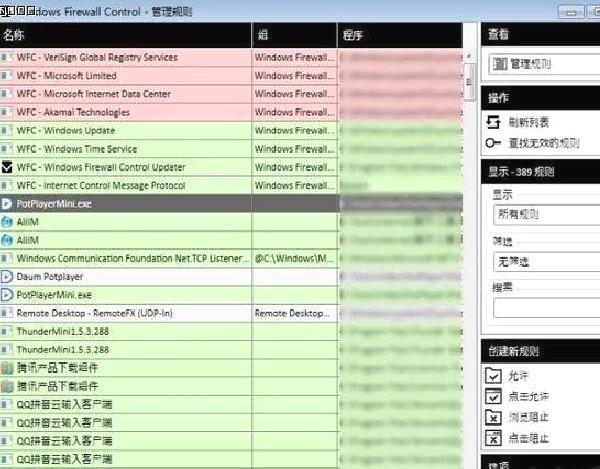Click the icon beside WFC - Windows Update
Viewport: 600px width, 469px height.
[6, 130]
